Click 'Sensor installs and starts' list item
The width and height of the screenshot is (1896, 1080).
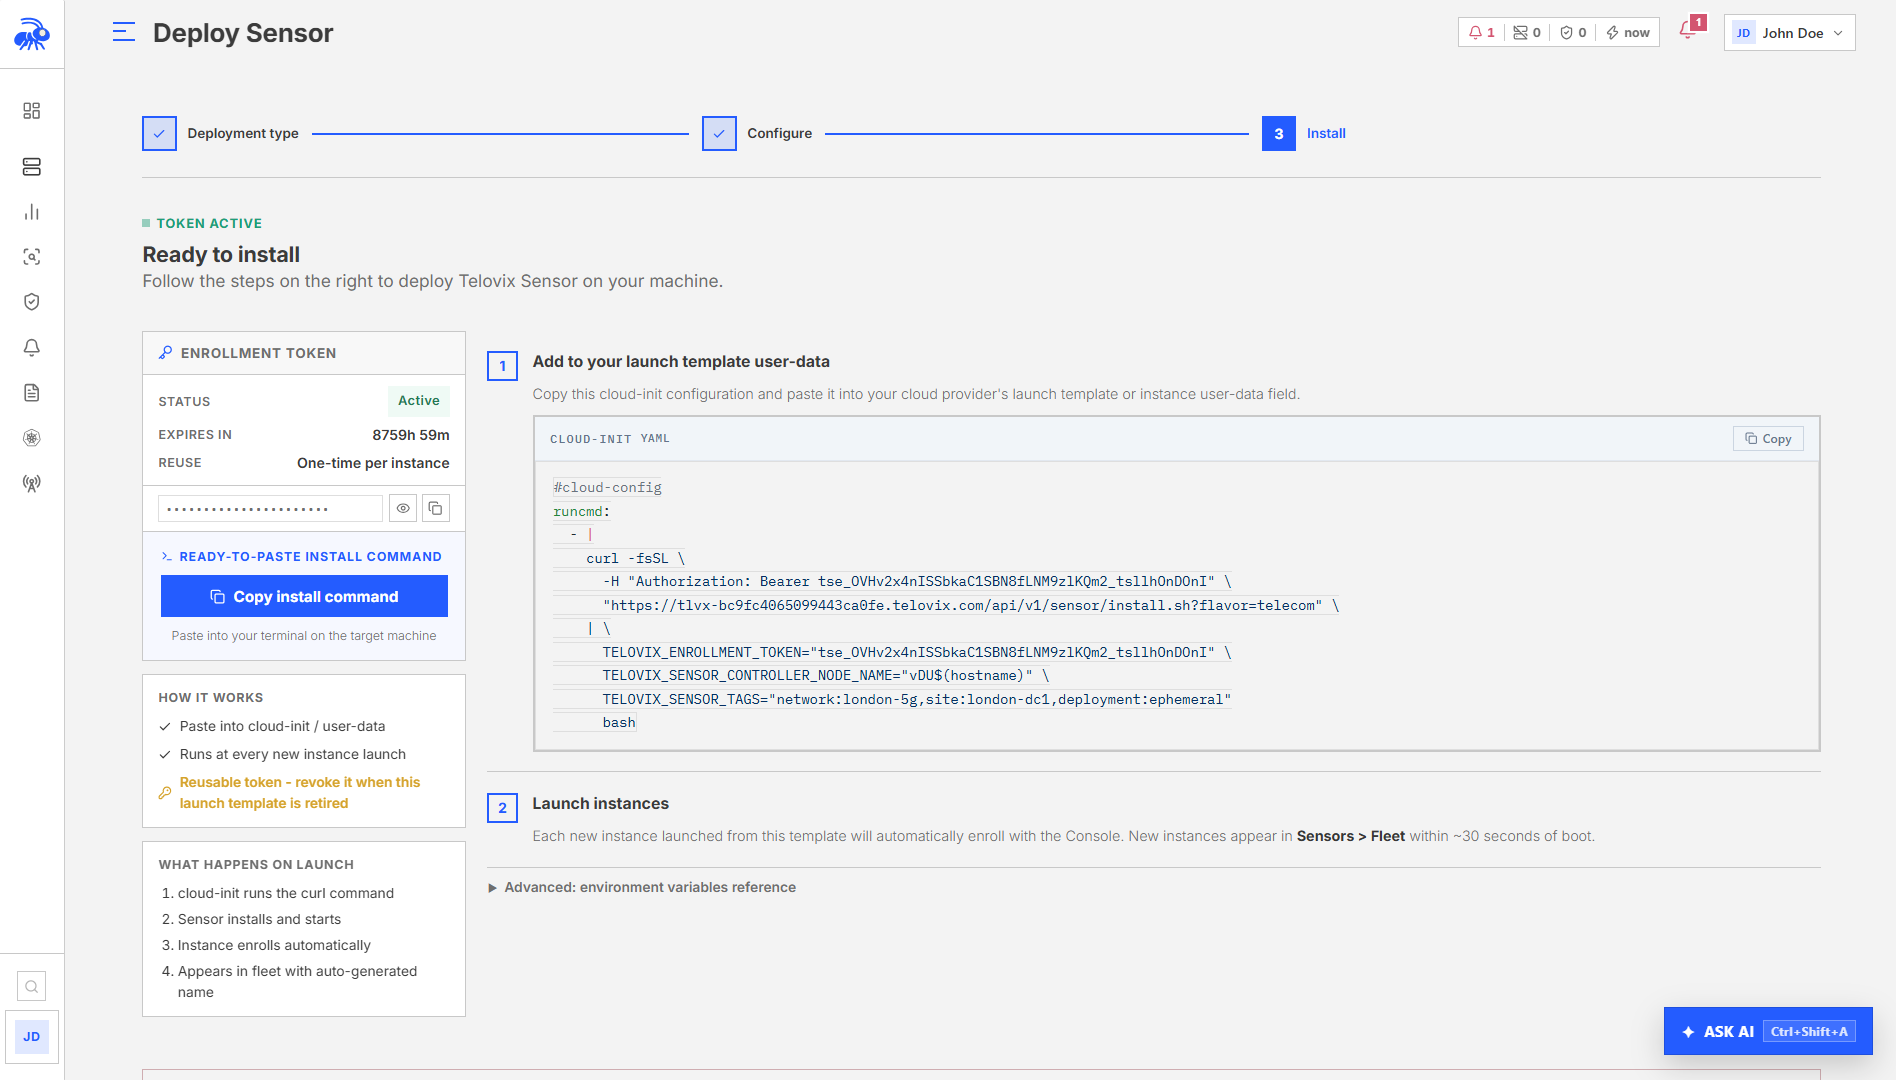259,920
